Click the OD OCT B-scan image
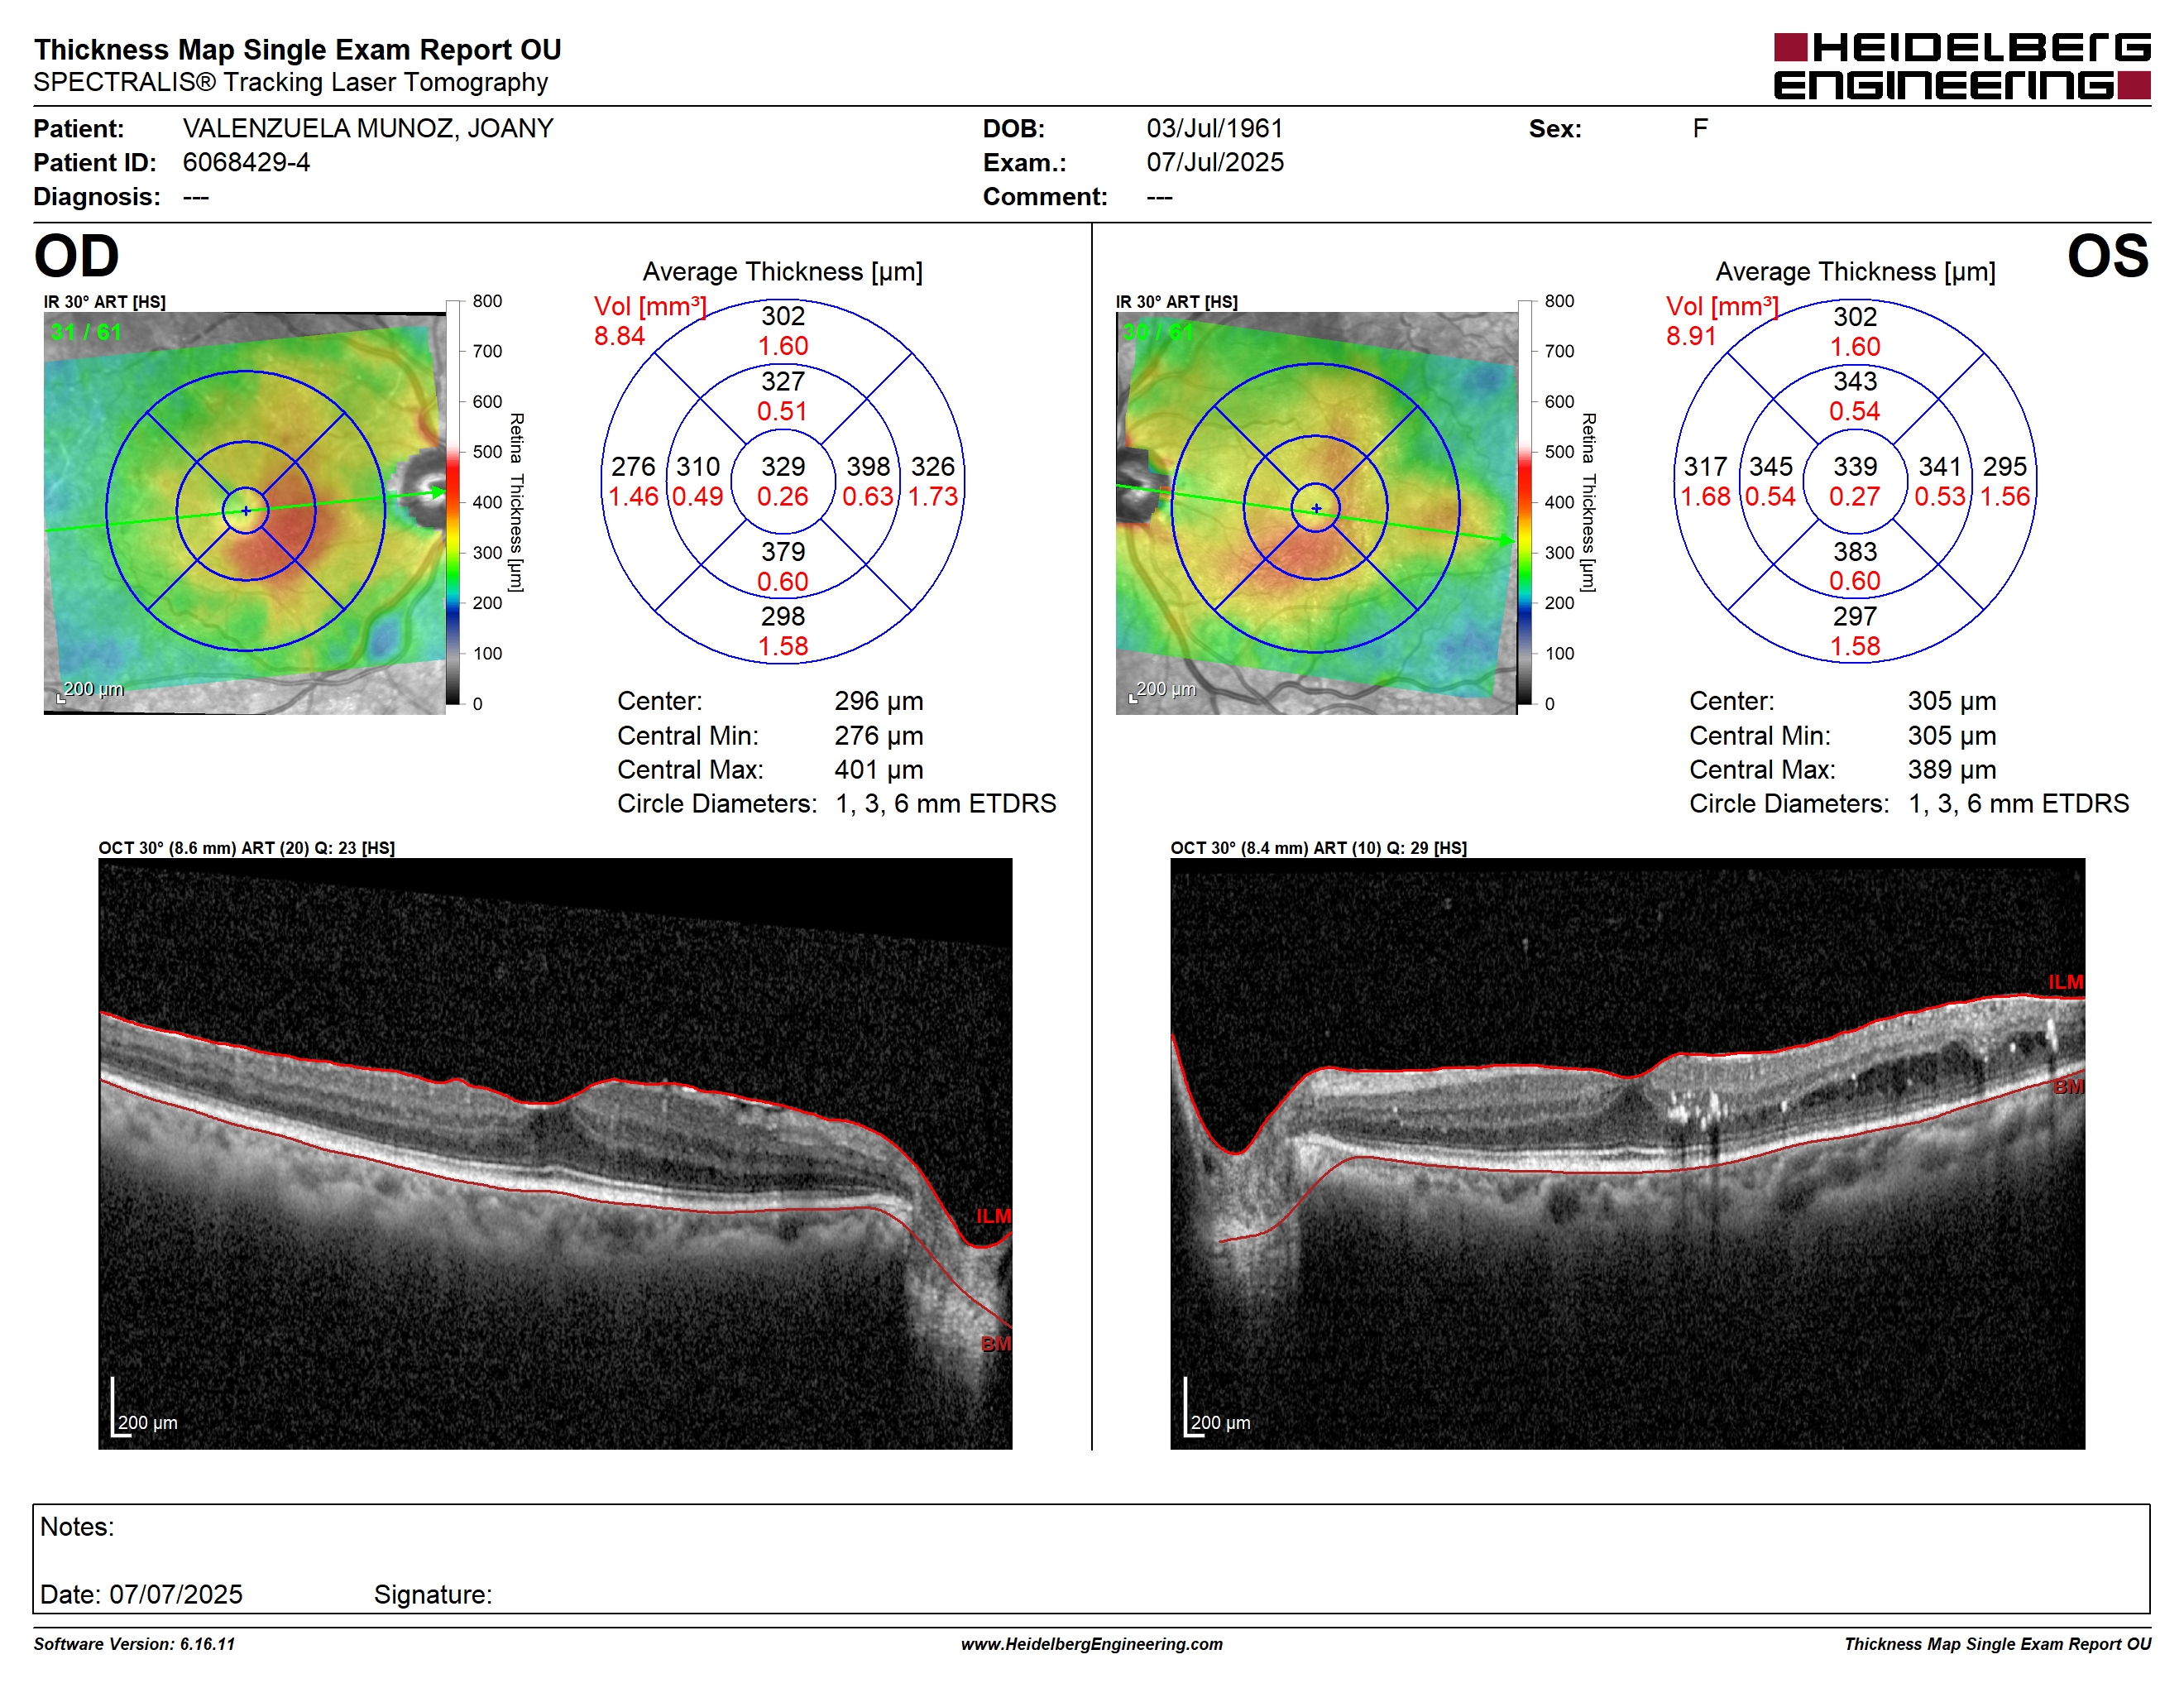2184x1688 pixels. pyautogui.click(x=555, y=1153)
